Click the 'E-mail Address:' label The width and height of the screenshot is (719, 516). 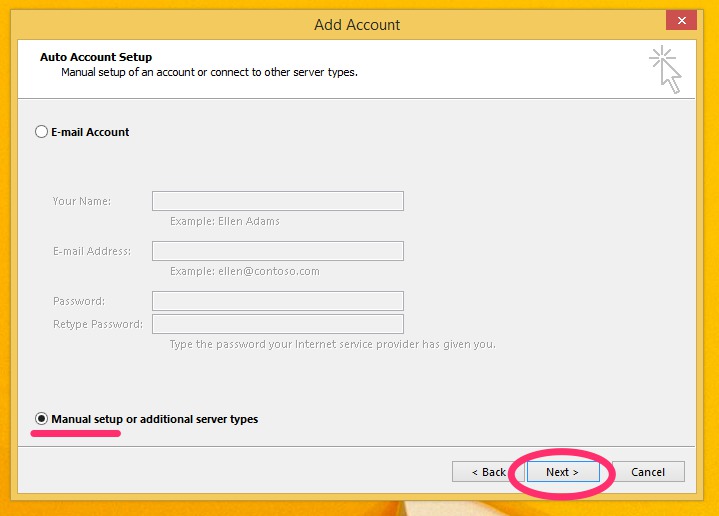click(92, 251)
